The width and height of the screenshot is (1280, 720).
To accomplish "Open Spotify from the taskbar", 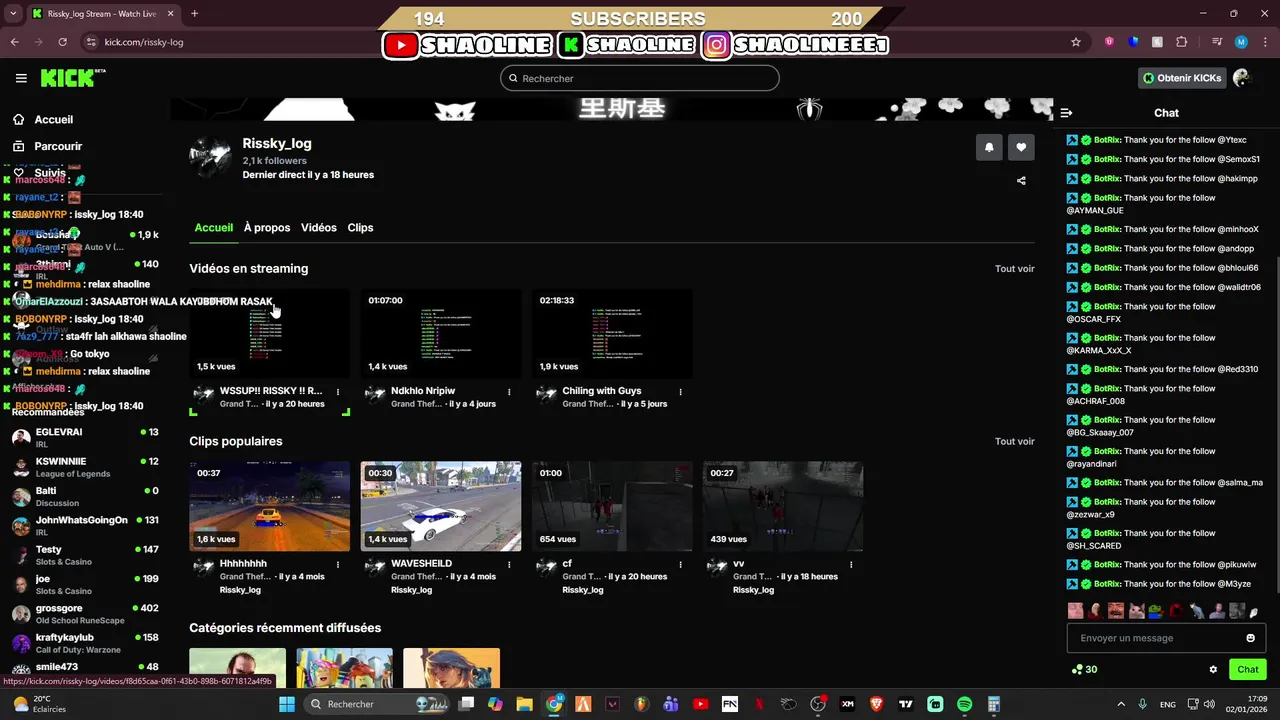I will click(964, 704).
